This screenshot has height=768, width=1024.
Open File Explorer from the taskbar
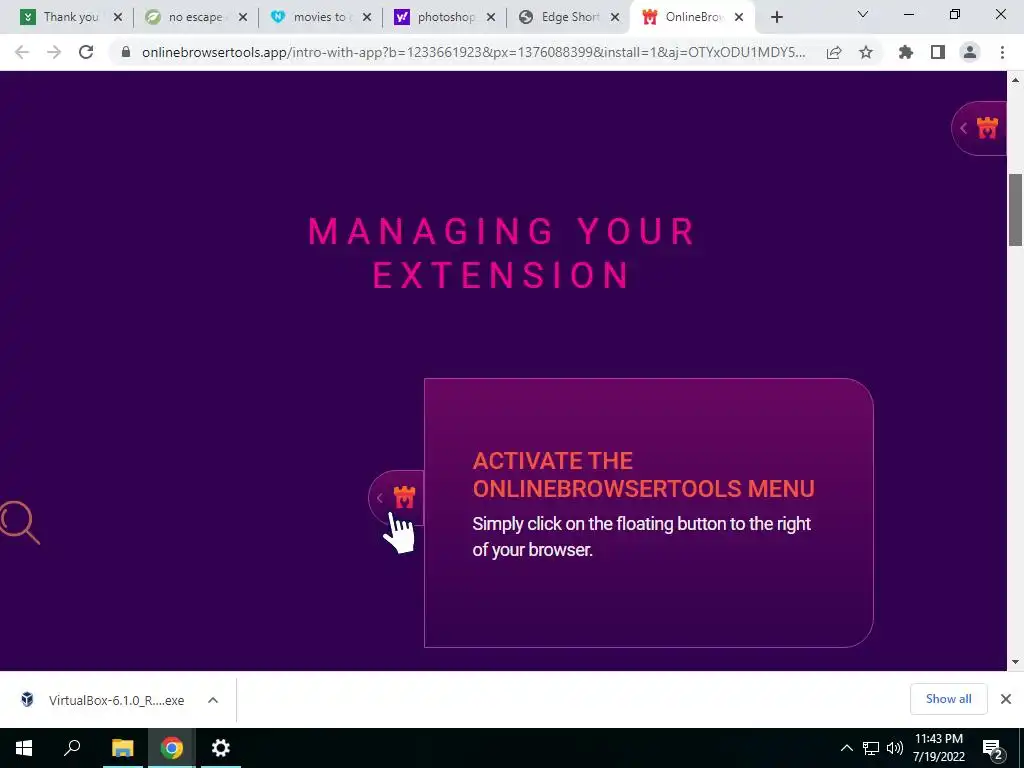click(122, 748)
